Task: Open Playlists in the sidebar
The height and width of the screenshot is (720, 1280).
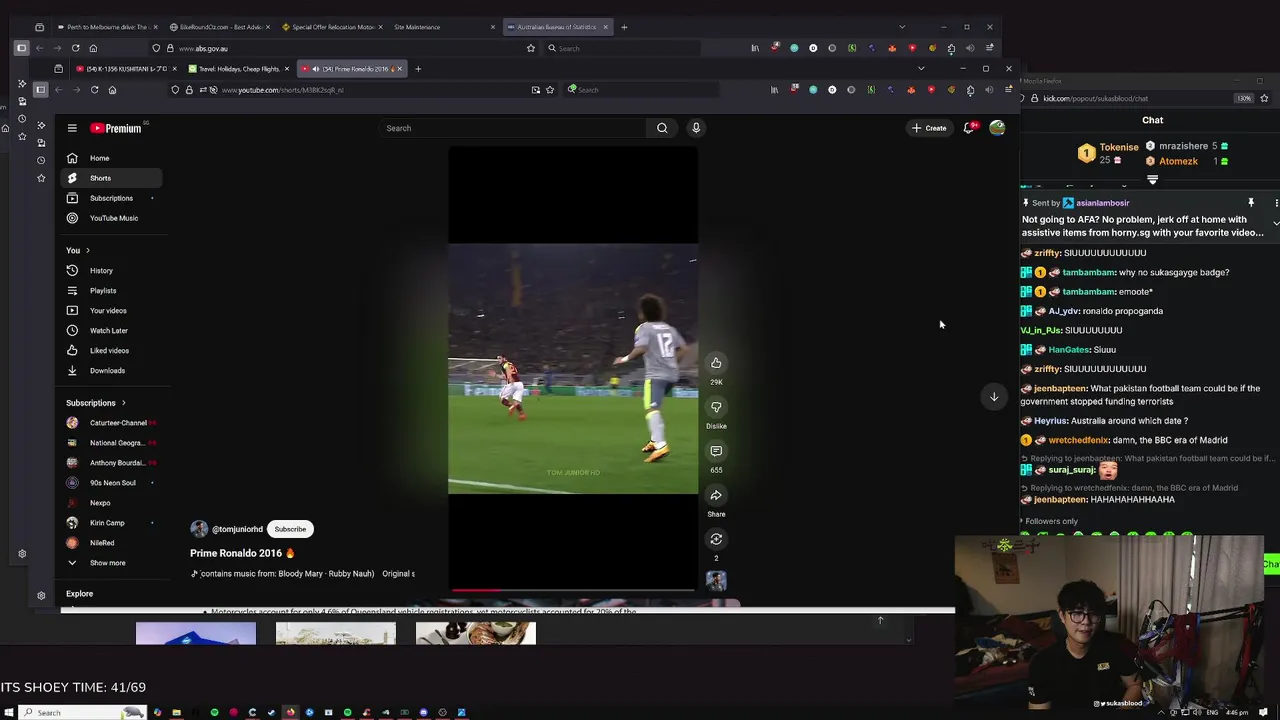Action: click(110, 291)
